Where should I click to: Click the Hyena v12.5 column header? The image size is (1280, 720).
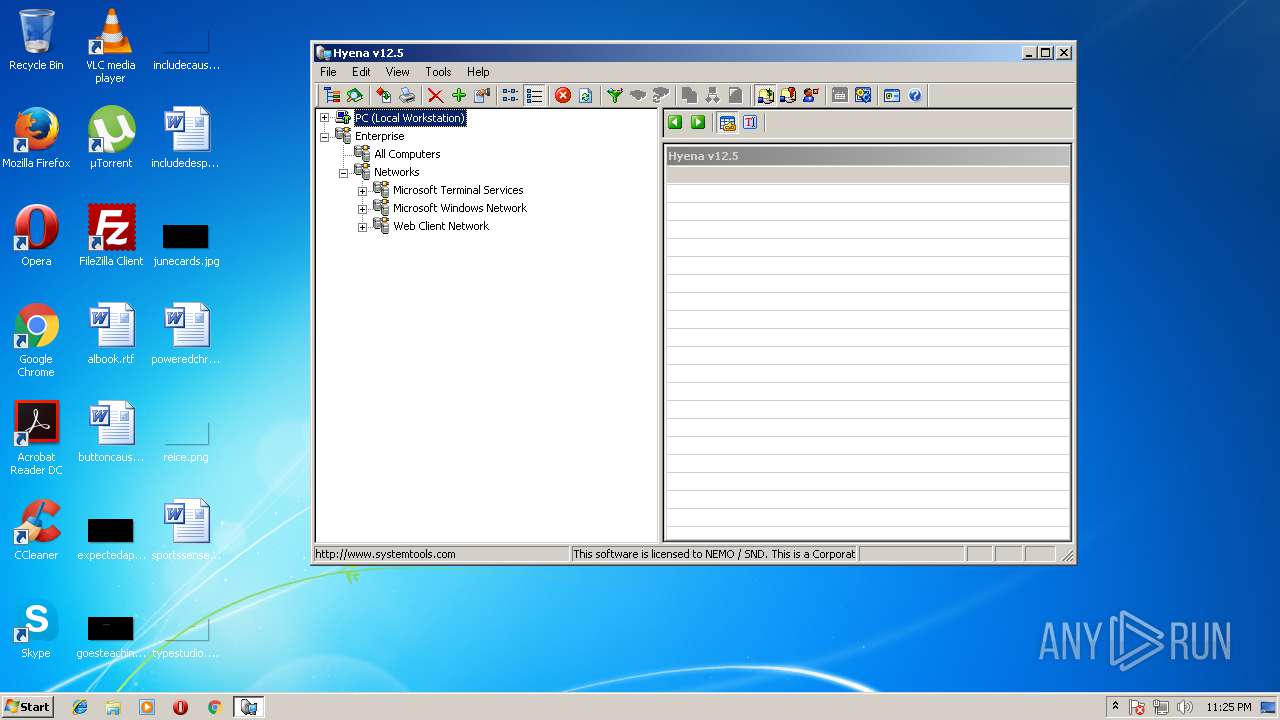[867, 156]
